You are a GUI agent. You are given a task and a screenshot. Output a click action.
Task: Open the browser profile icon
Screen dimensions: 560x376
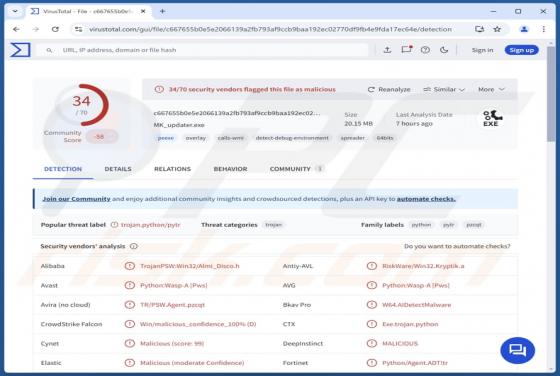(524, 29)
